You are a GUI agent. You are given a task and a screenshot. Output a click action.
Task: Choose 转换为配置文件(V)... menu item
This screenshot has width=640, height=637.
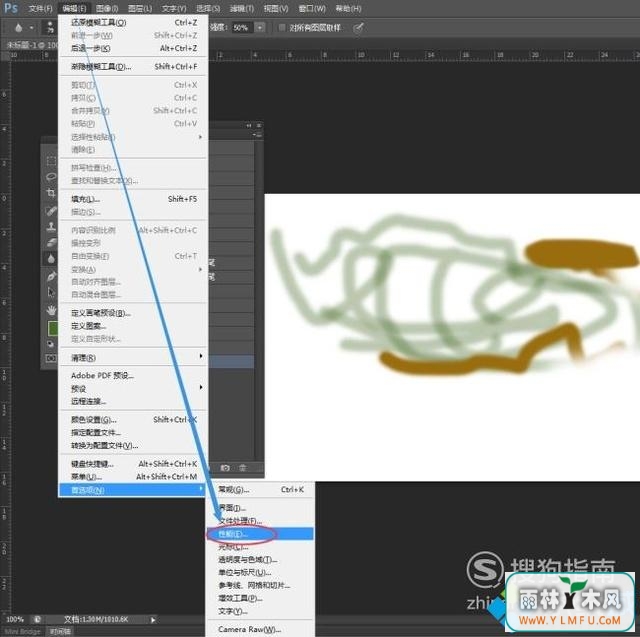click(133, 446)
